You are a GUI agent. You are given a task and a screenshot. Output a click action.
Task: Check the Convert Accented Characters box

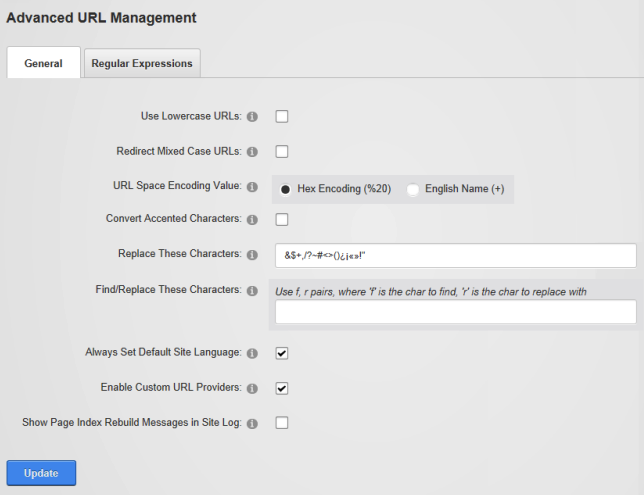282,219
